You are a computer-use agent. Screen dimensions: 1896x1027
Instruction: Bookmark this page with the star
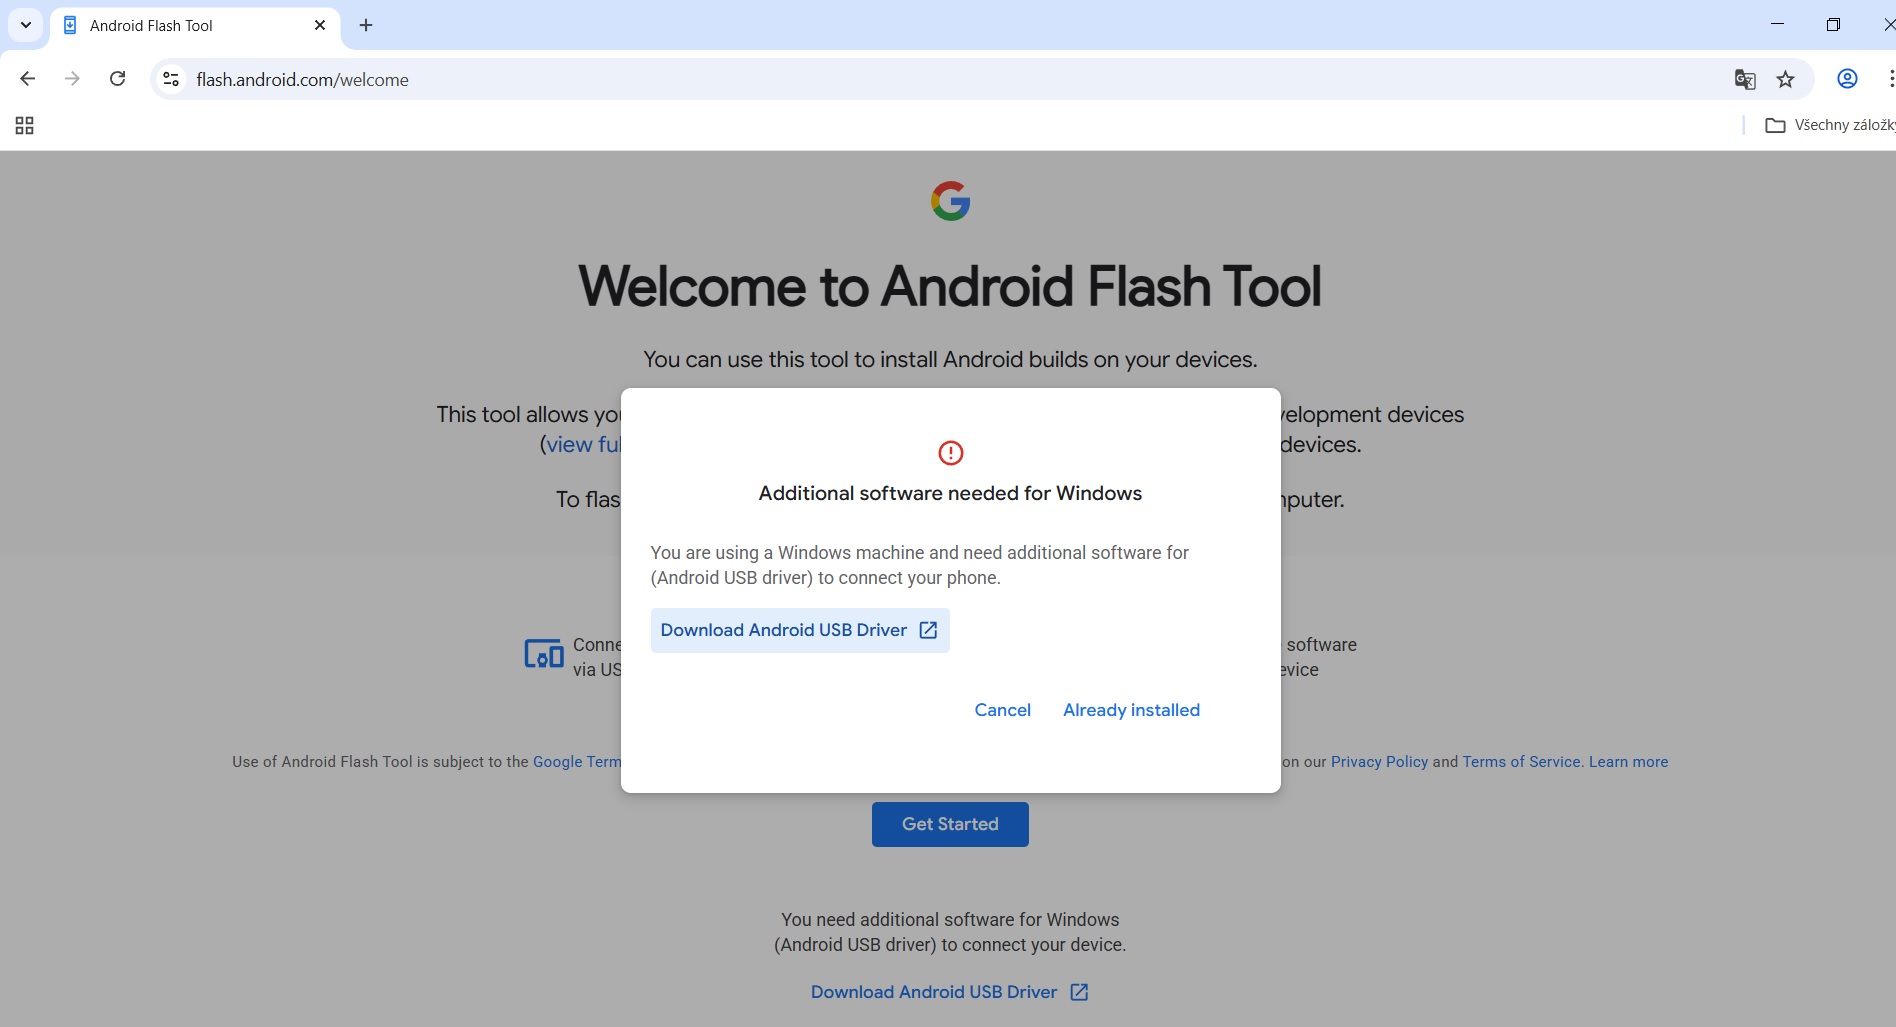(1785, 79)
